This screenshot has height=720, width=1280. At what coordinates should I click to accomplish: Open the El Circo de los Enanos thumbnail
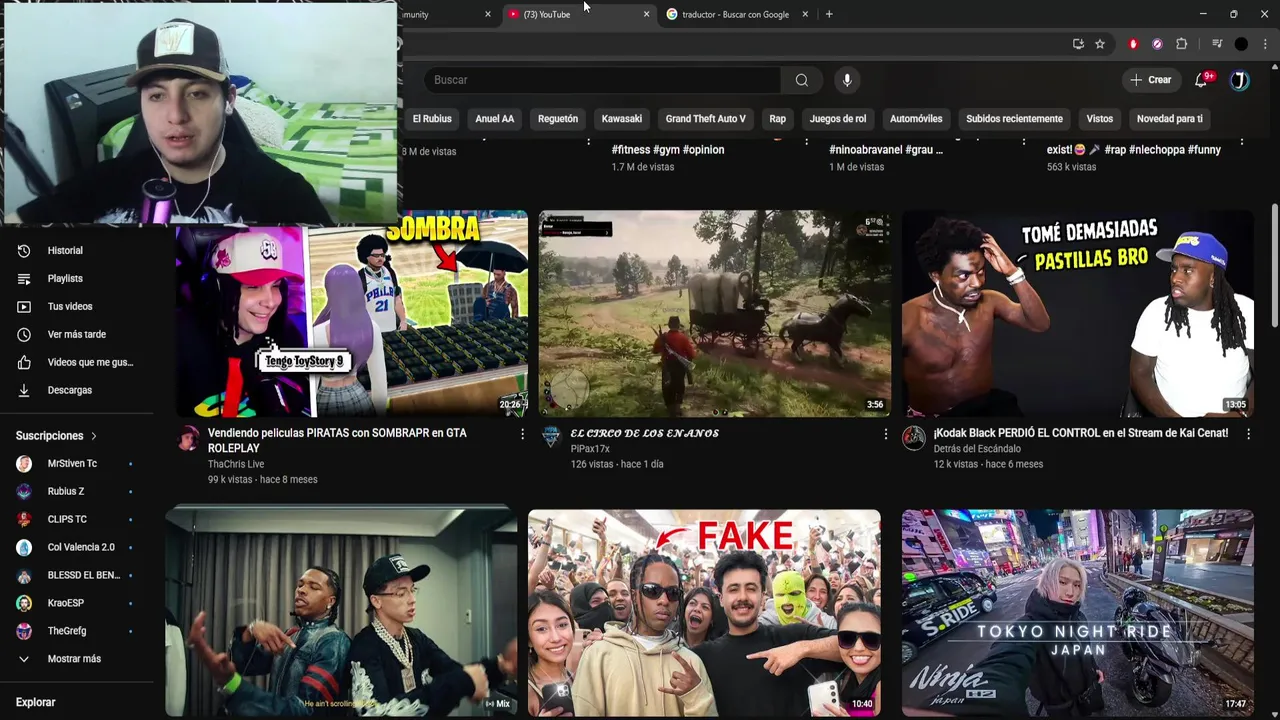coord(715,313)
